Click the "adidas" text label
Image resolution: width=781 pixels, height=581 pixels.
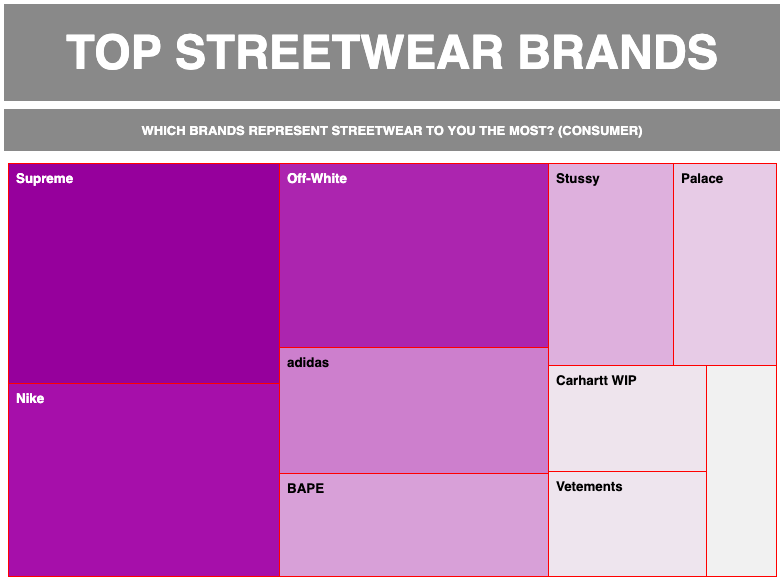pos(308,363)
